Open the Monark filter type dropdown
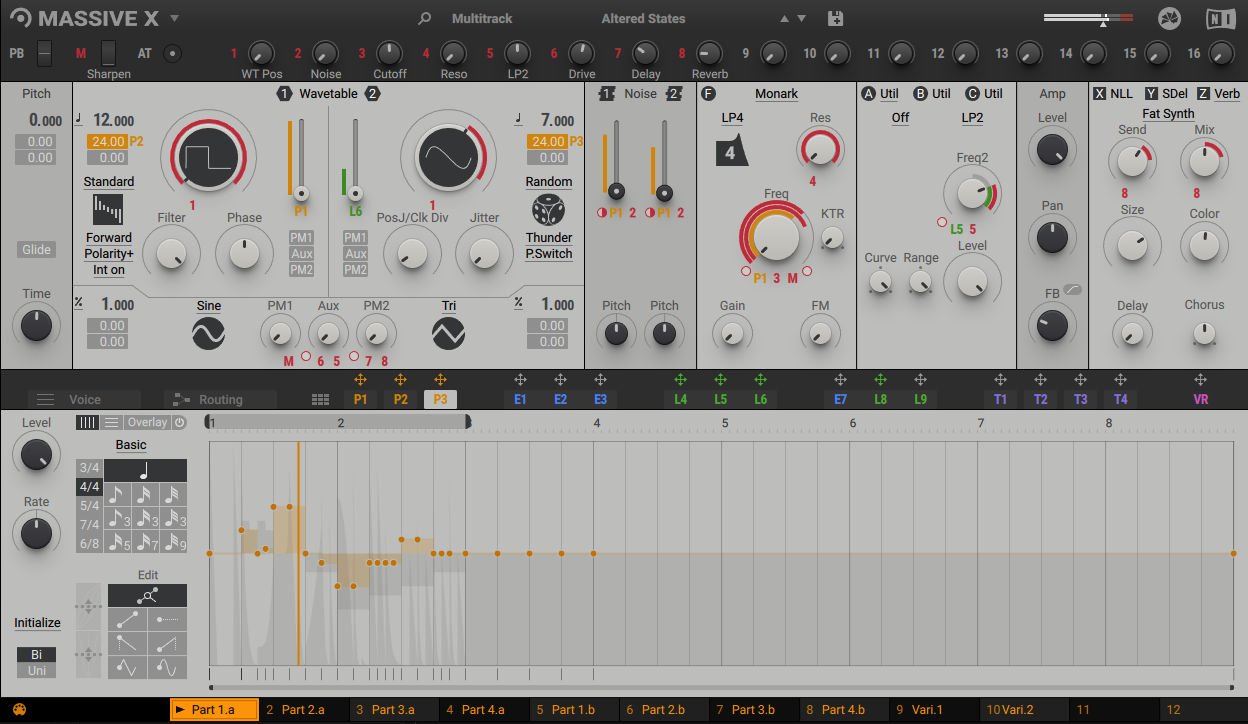Screen dimensions: 1248x724 776,94
